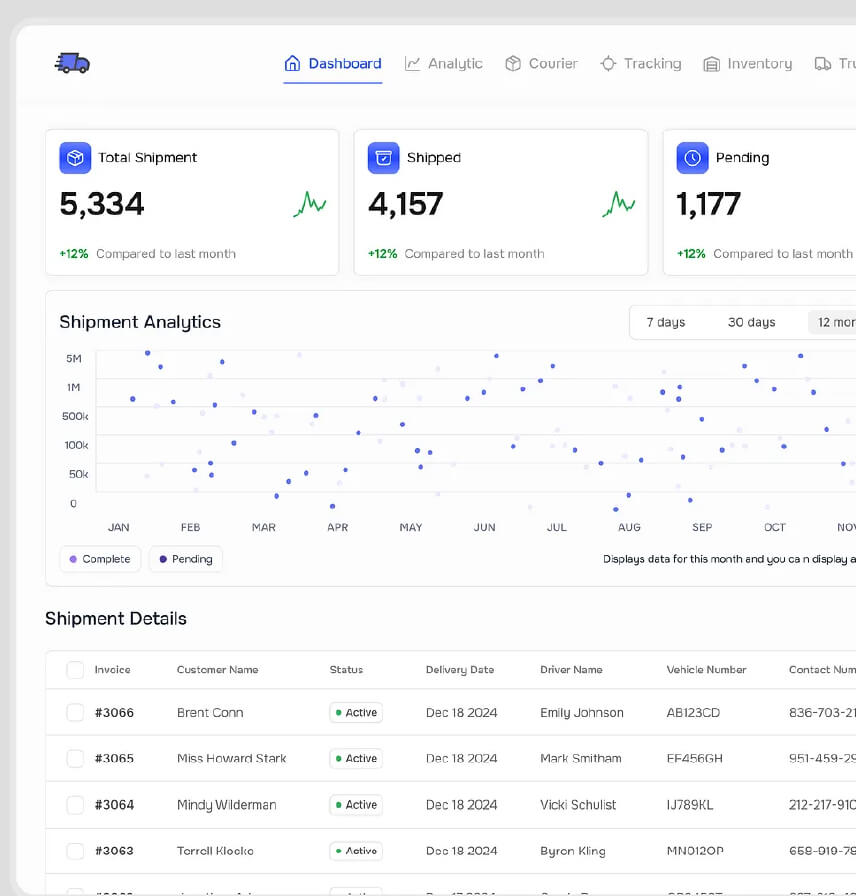This screenshot has height=896, width=856.
Task: Go to the Courier tab
Action: tap(541, 63)
